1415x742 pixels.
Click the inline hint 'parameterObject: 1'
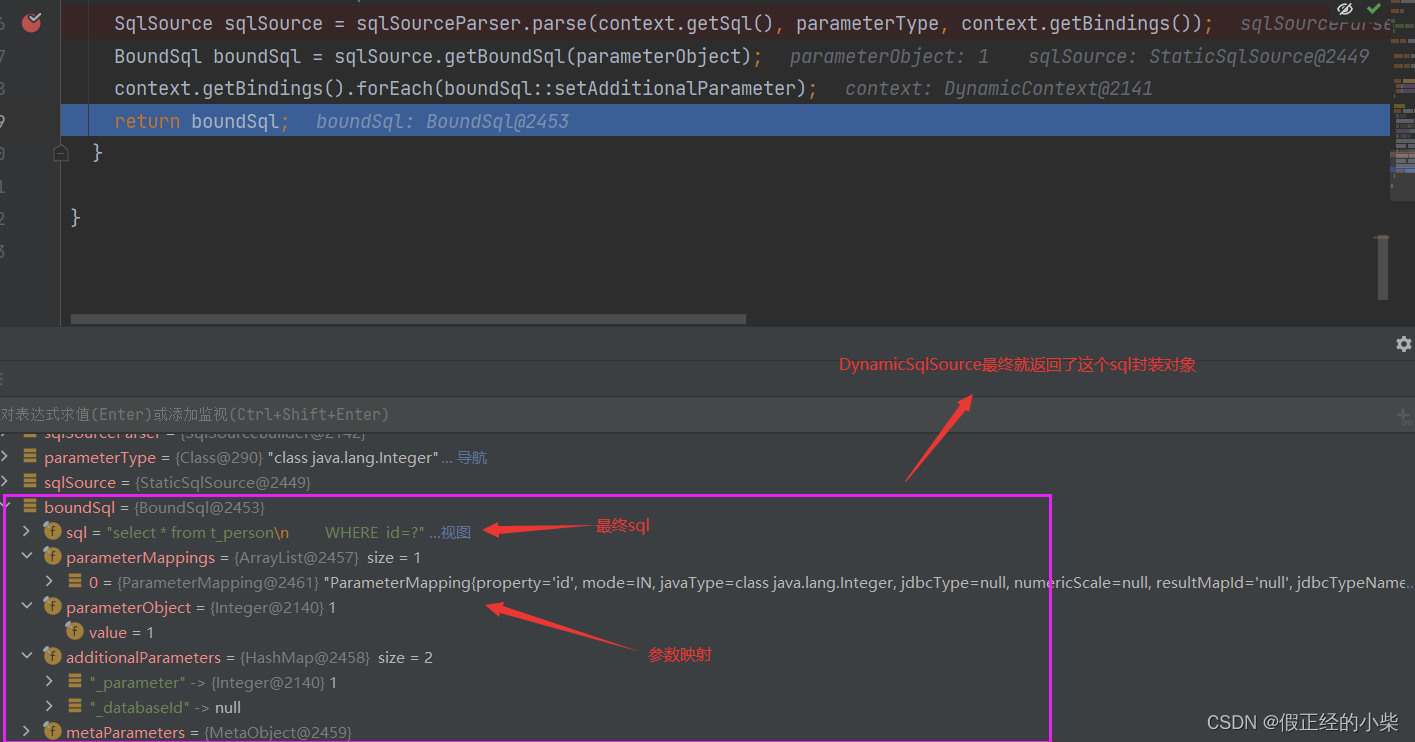coord(889,56)
